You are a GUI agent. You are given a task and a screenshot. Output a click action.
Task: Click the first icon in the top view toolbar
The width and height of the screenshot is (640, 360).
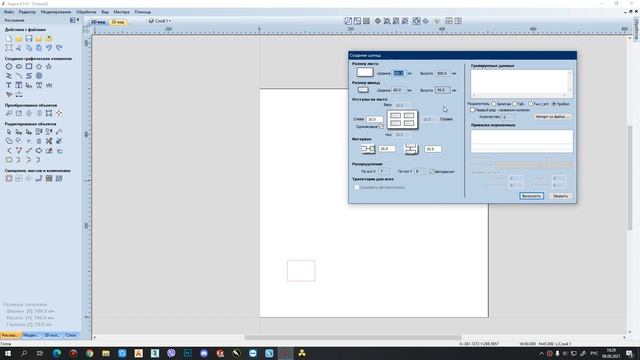[348, 20]
